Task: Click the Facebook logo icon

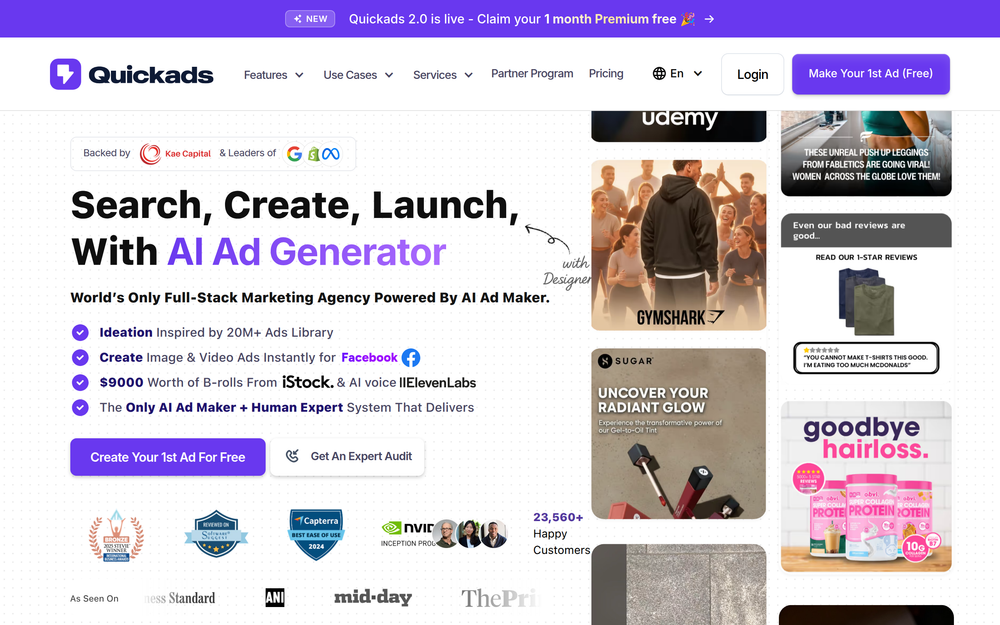Action: [411, 358]
